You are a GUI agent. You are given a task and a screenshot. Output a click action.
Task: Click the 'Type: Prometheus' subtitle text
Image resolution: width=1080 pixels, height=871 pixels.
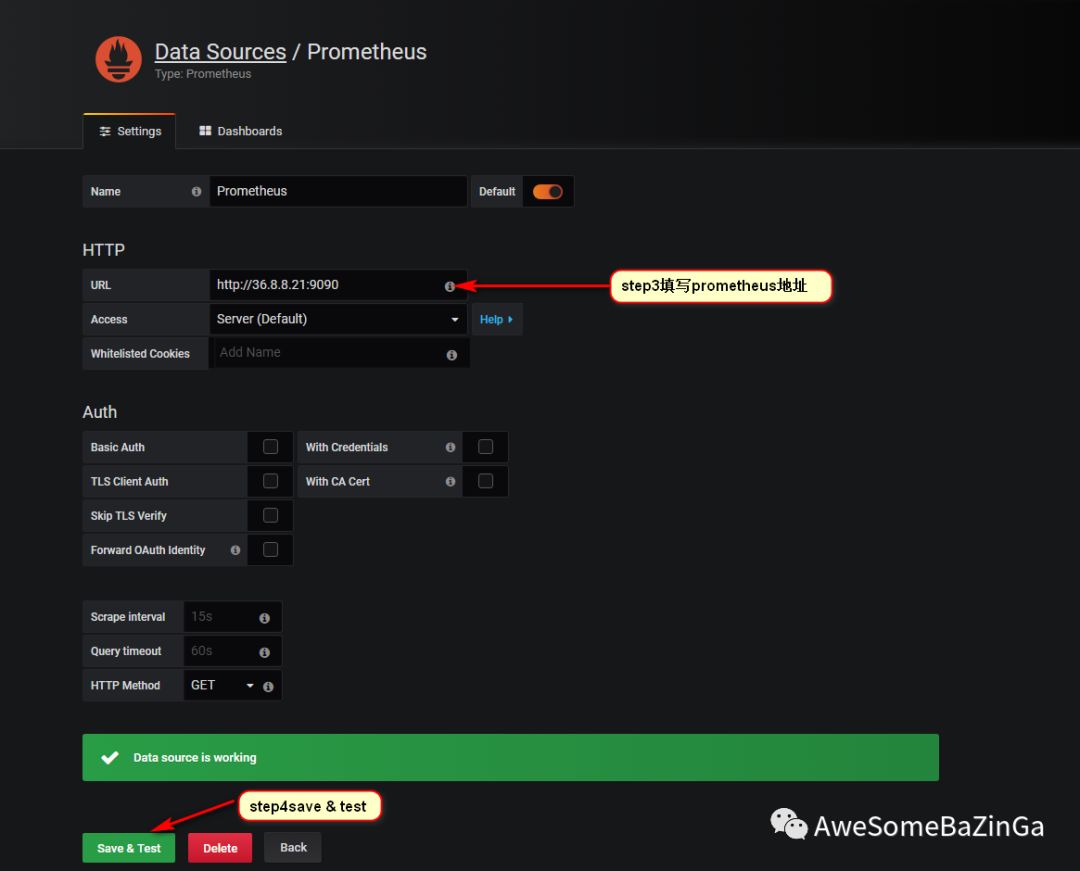point(202,74)
